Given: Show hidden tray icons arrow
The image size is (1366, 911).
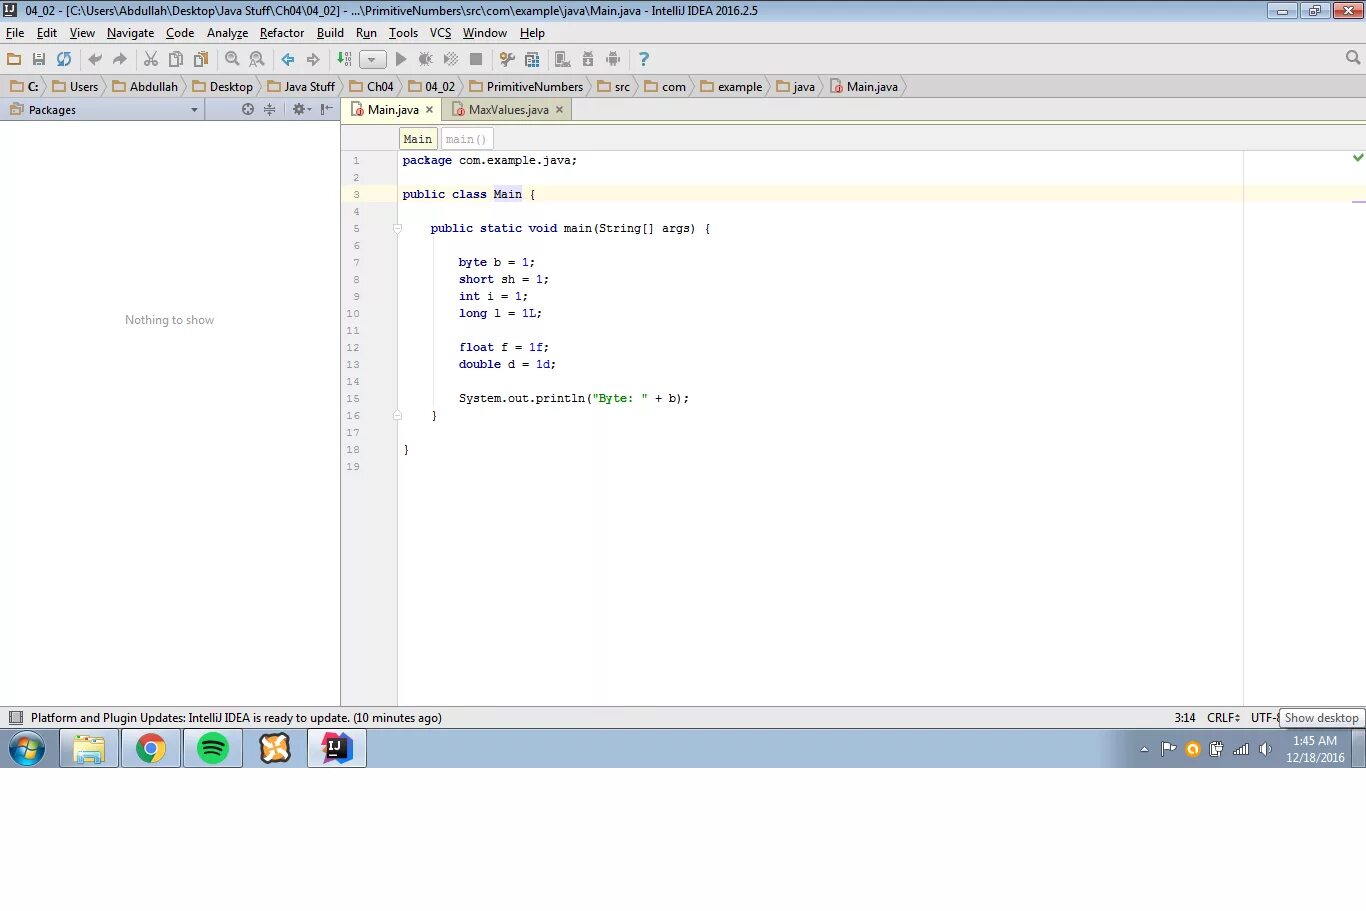Looking at the screenshot, I should coord(1144,749).
